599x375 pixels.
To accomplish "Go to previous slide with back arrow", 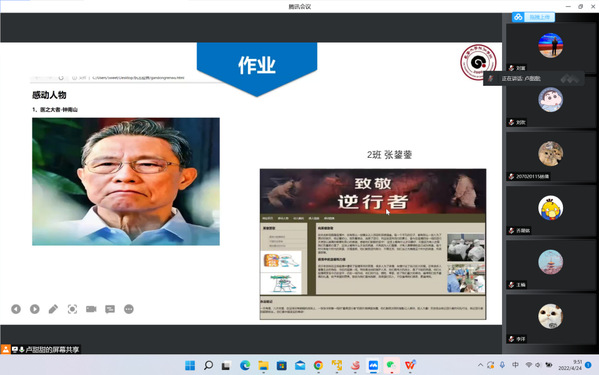I will click(16, 309).
